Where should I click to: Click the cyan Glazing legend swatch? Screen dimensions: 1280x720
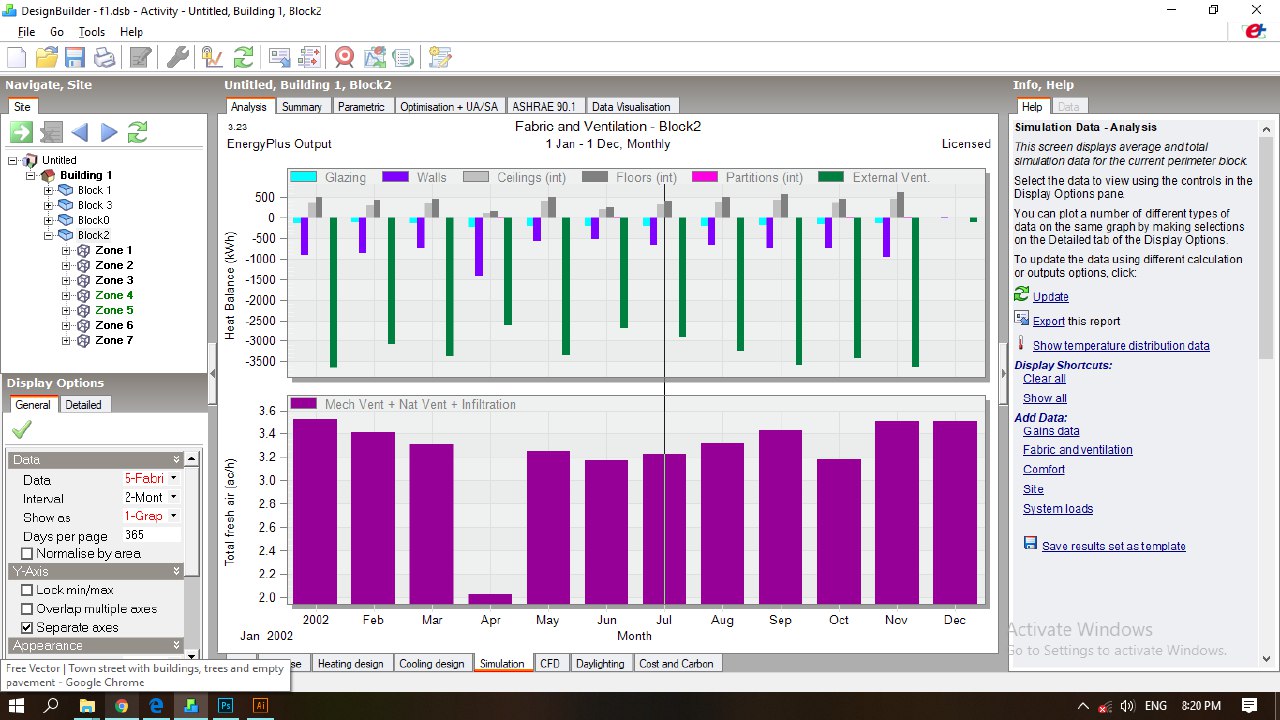coord(303,177)
